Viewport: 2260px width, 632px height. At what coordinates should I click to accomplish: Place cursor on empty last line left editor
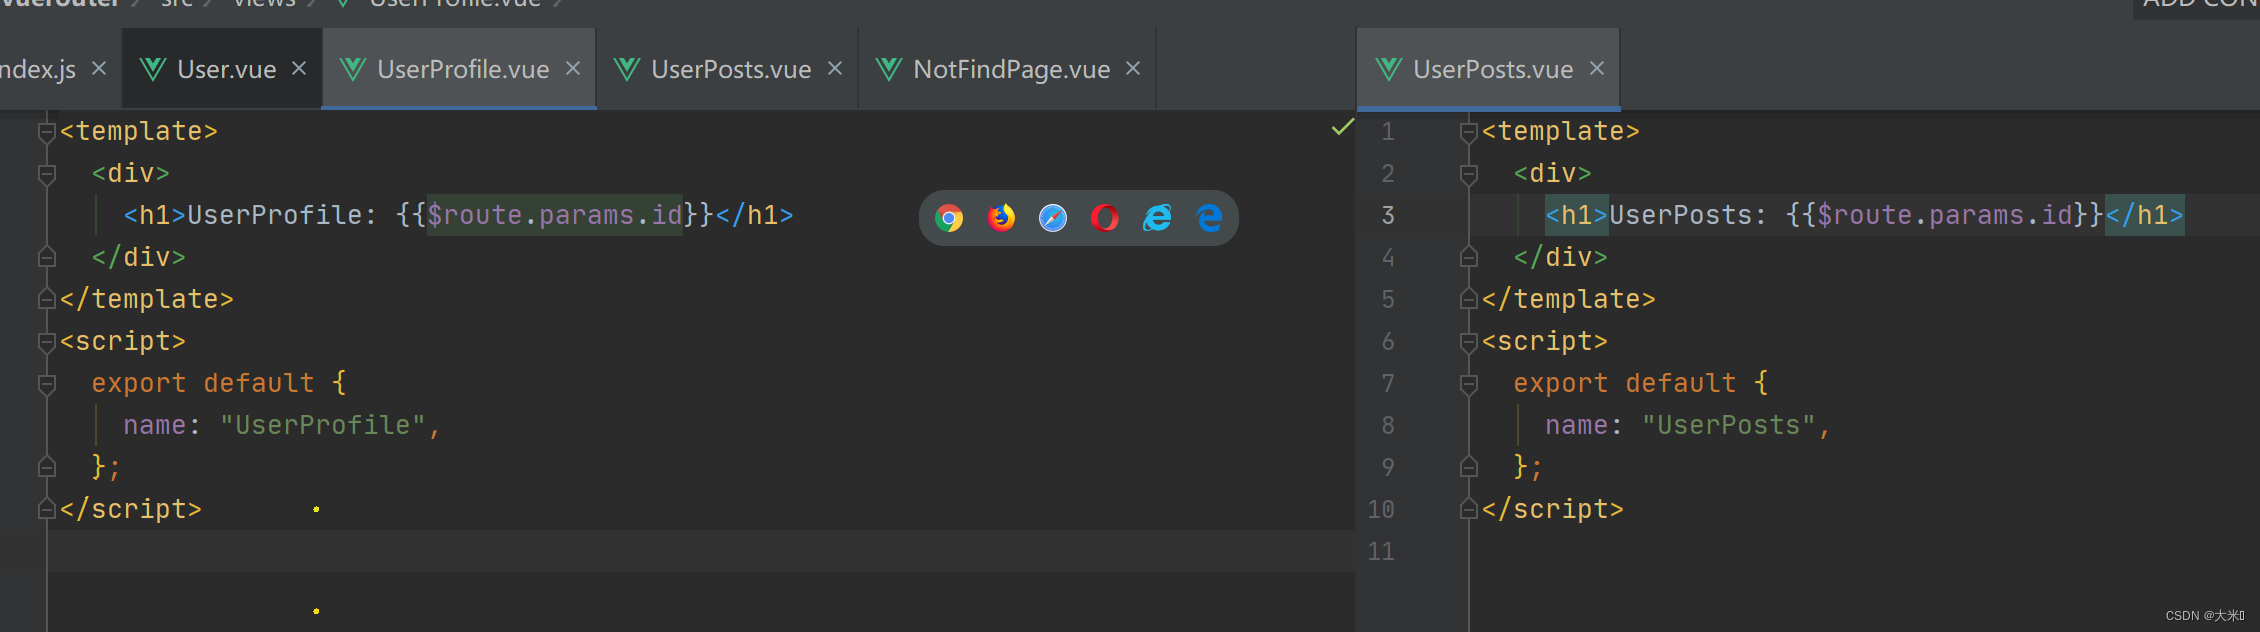700,551
